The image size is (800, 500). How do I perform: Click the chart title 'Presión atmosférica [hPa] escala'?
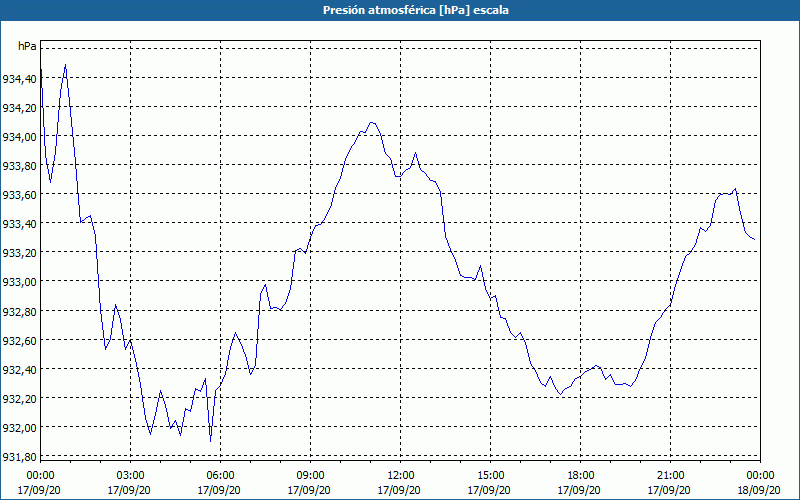click(415, 10)
